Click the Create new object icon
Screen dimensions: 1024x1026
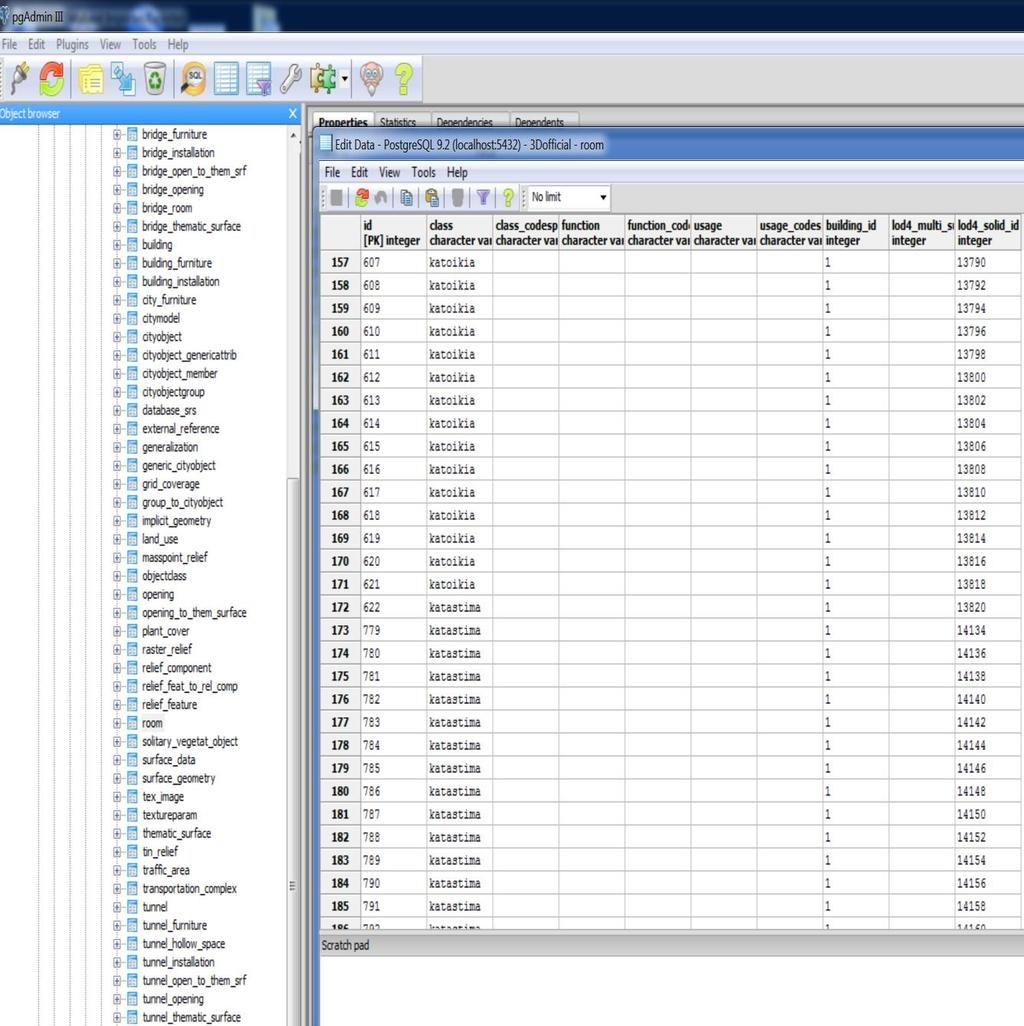pos(123,79)
